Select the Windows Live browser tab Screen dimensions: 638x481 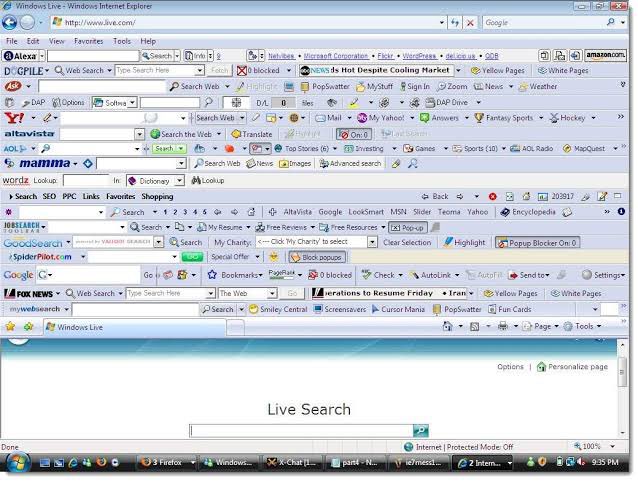coord(134,327)
